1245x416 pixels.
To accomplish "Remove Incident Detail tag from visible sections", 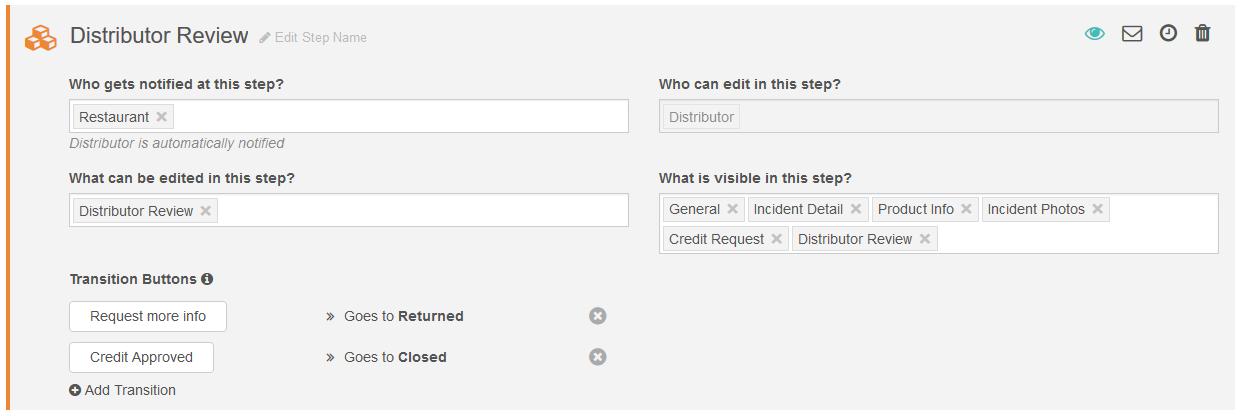I will tap(856, 209).
